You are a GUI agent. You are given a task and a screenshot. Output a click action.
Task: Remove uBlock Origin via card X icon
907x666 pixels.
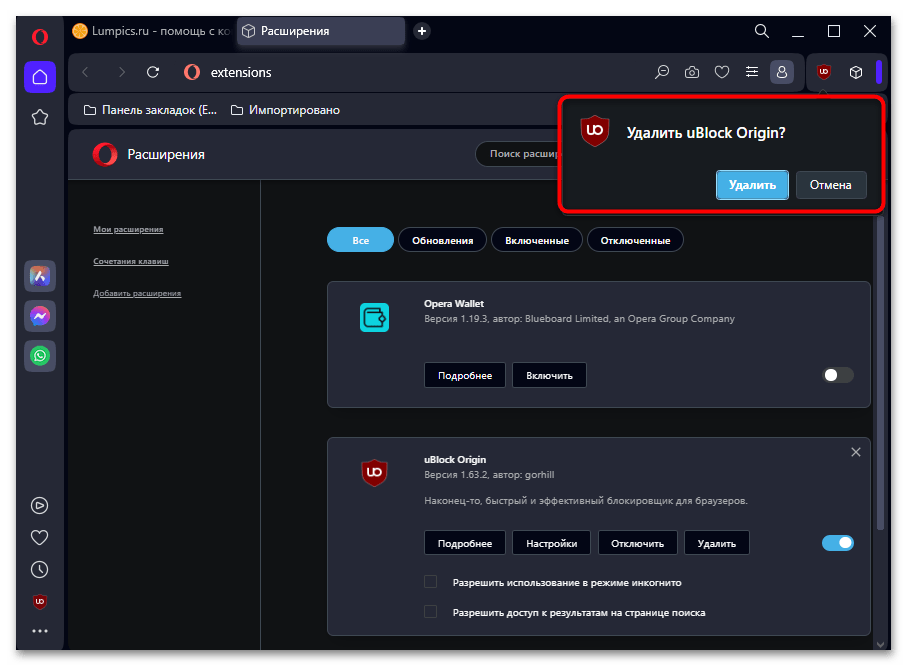coord(856,452)
